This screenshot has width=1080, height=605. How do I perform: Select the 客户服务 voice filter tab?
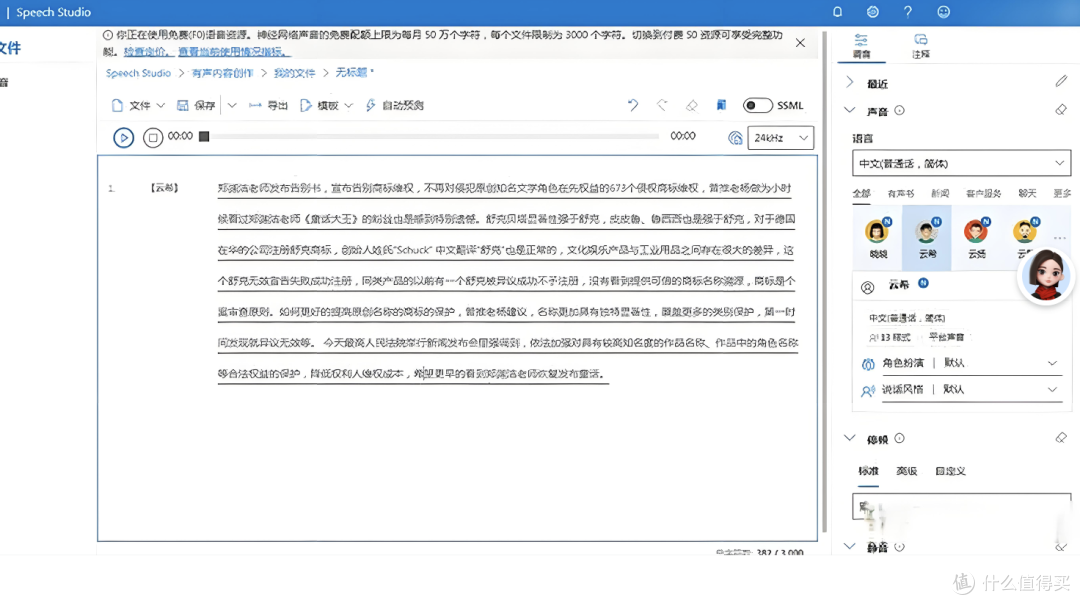(984, 194)
